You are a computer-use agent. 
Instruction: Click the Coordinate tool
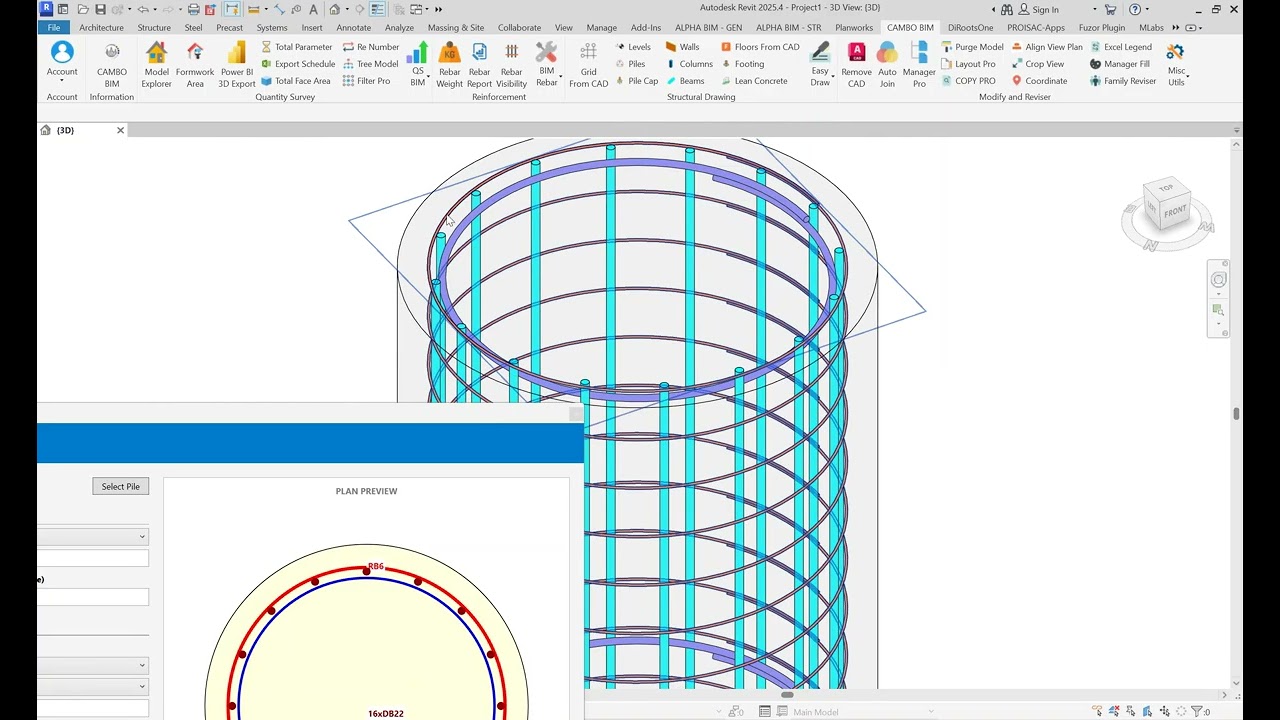(x=1039, y=81)
